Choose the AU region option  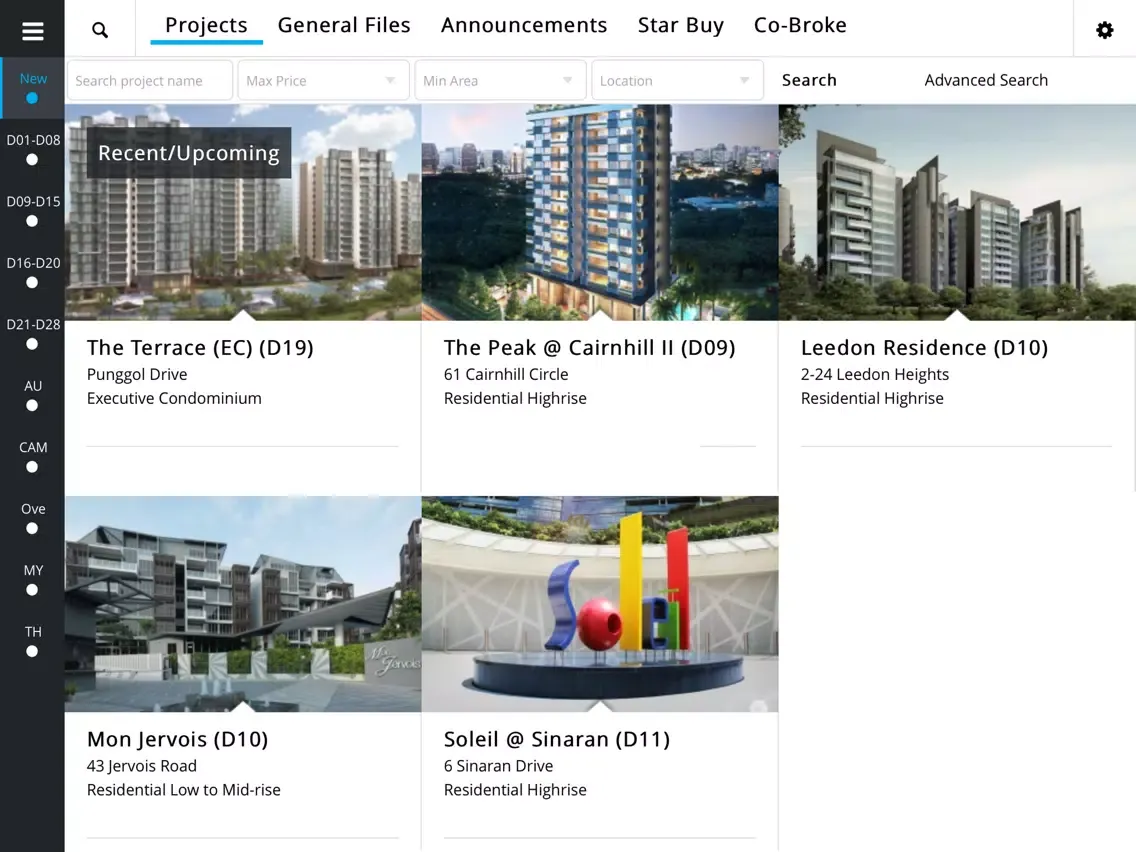(33, 395)
